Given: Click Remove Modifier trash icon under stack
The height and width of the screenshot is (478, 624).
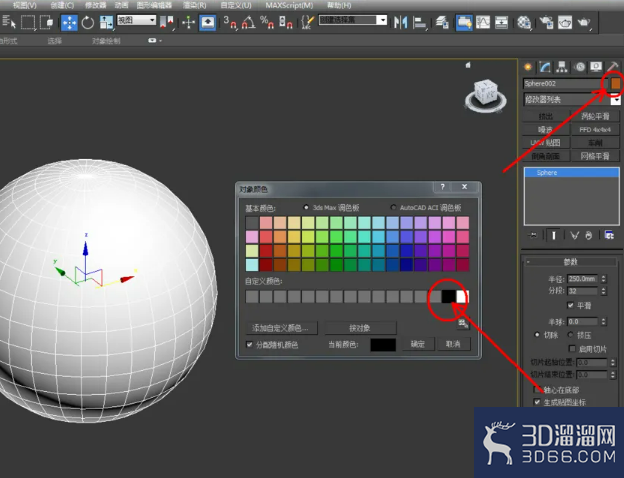Looking at the screenshot, I should pos(589,236).
